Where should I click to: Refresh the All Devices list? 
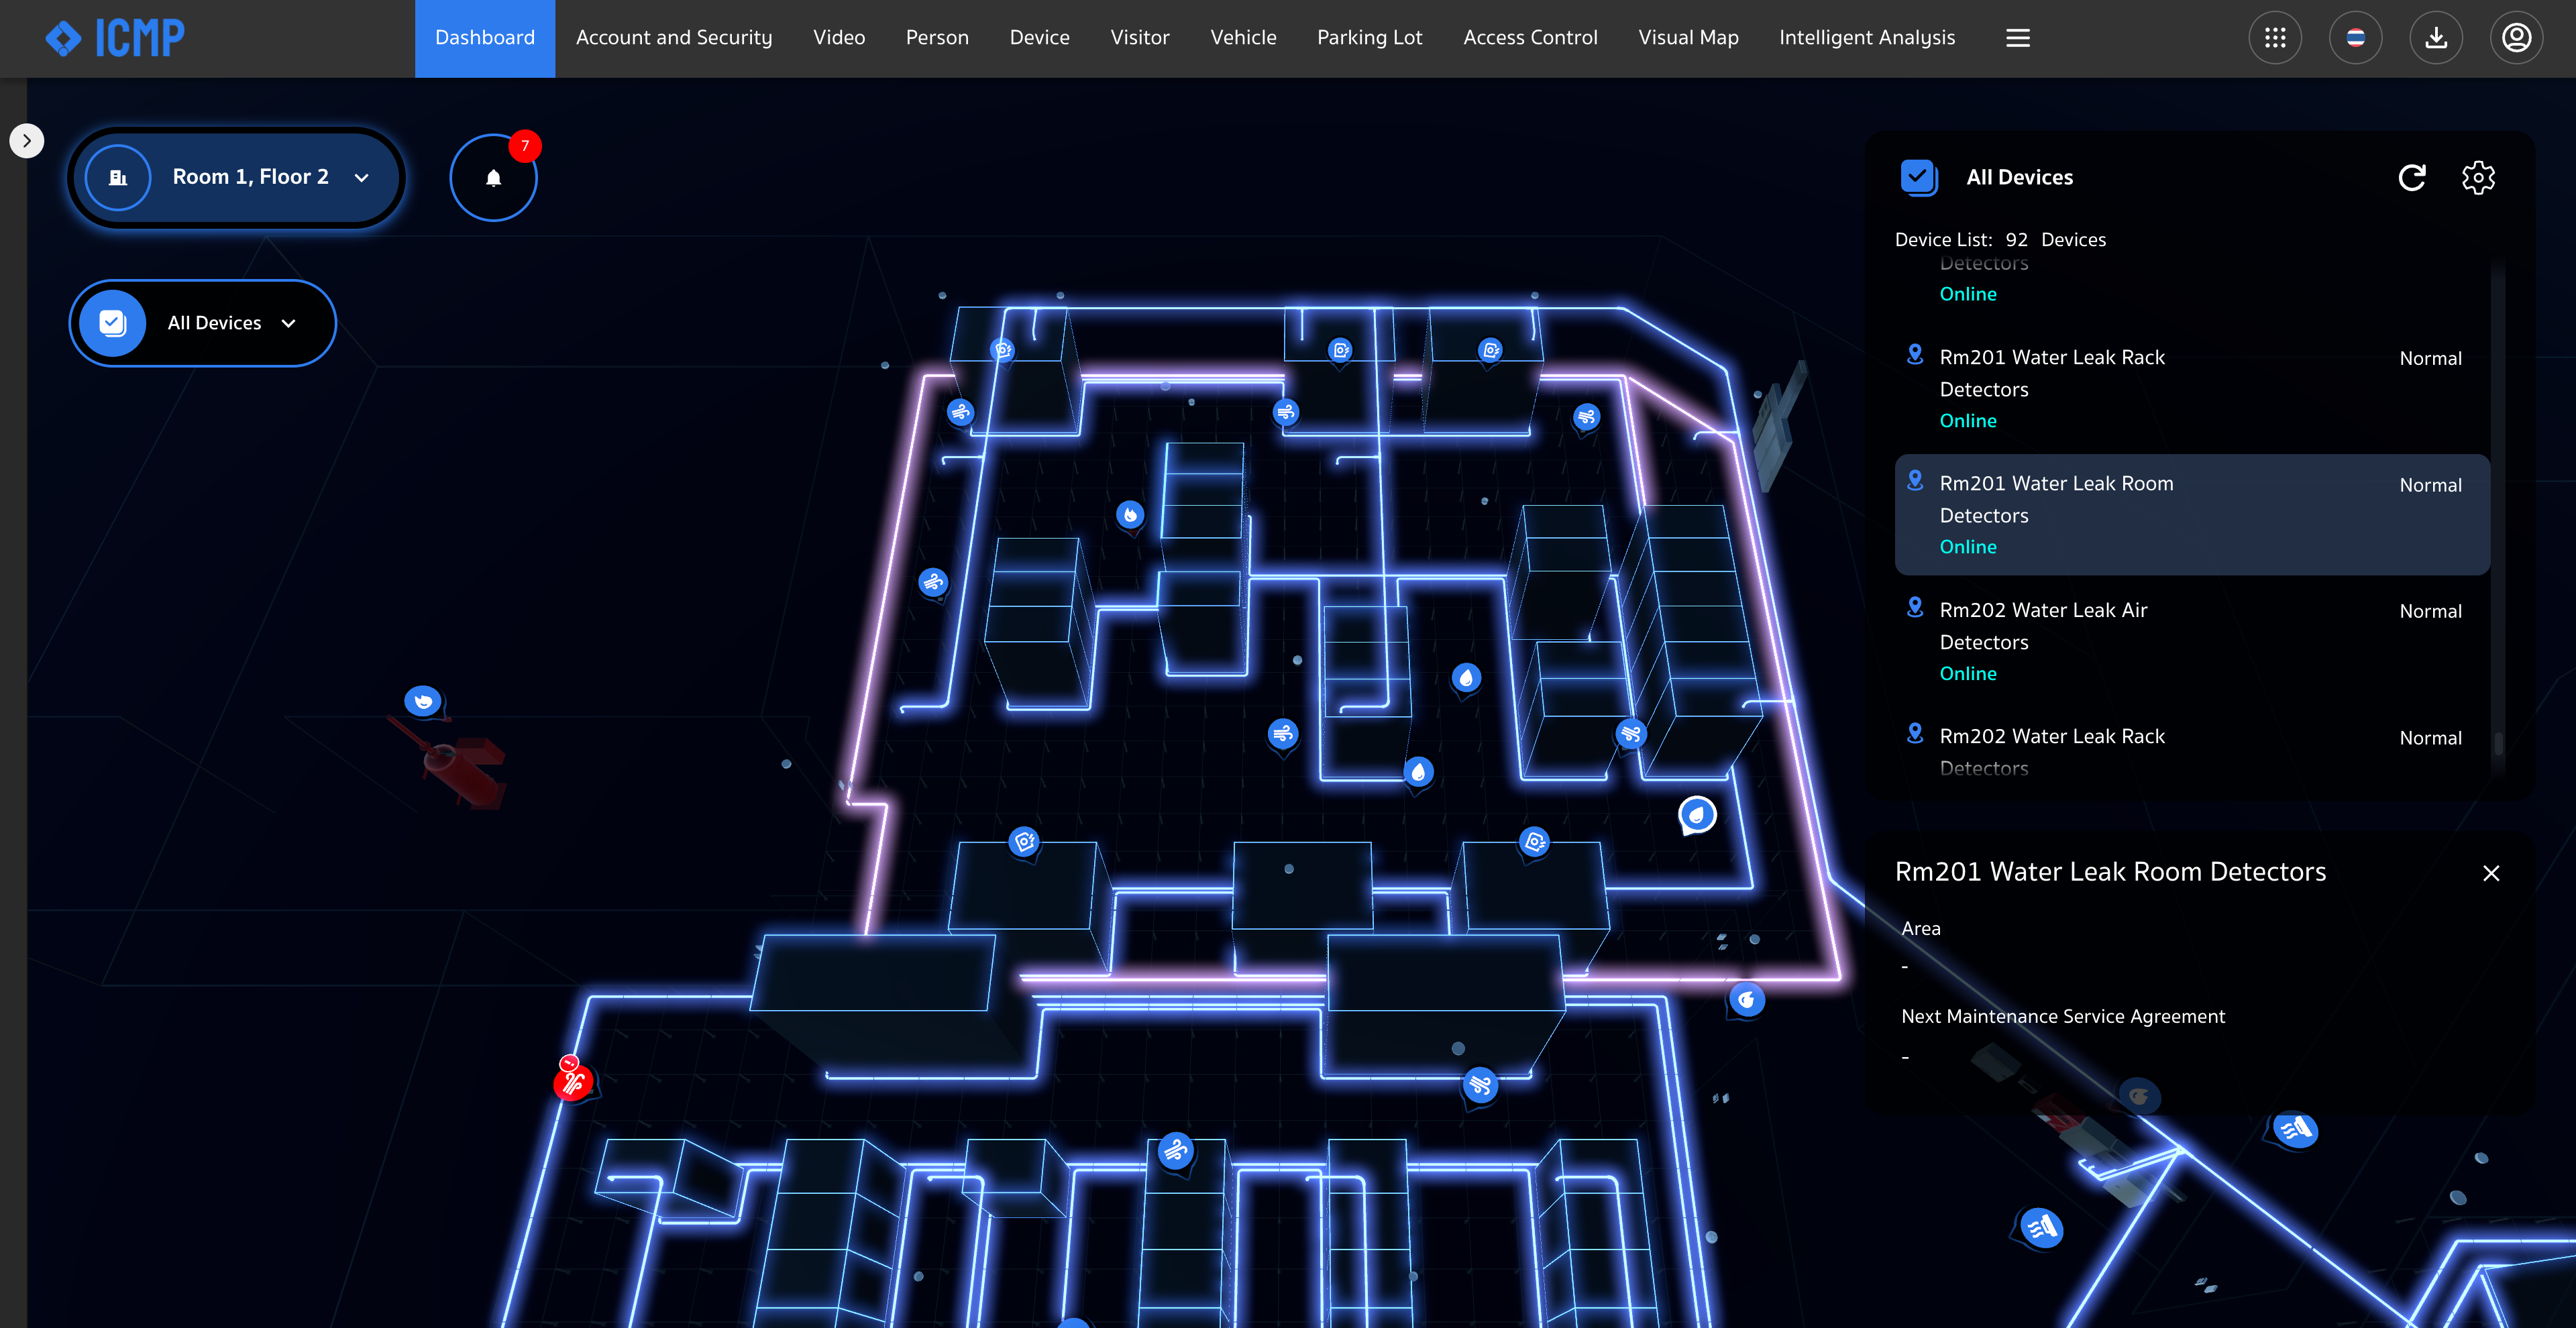pos(2412,177)
